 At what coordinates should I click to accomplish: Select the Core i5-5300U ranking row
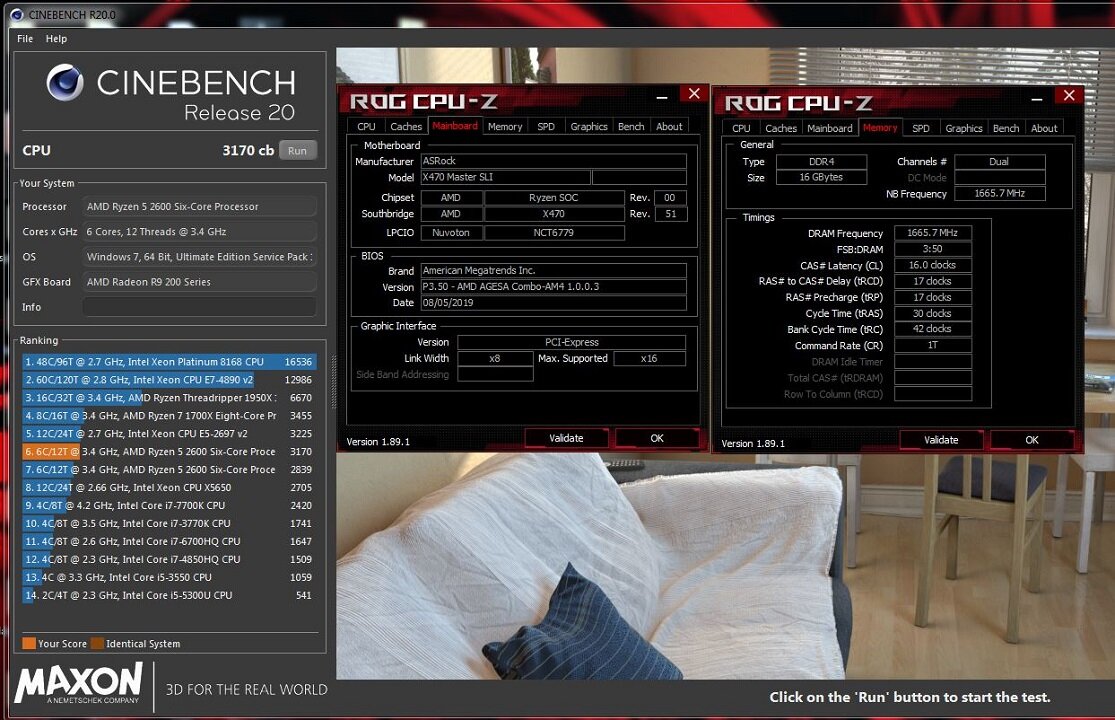pos(169,596)
